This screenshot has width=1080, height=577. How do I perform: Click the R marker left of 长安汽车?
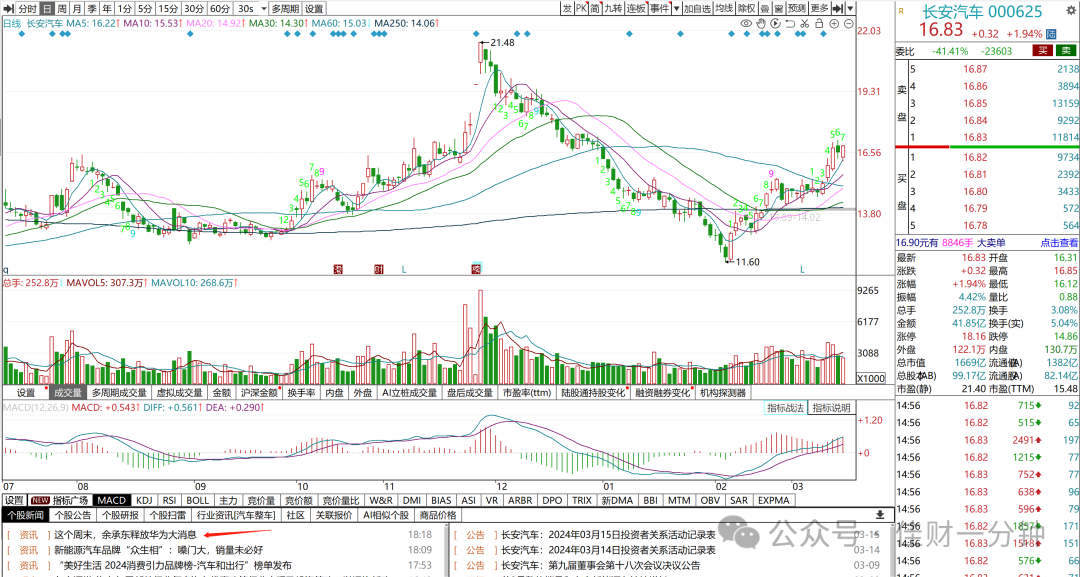(x=901, y=11)
